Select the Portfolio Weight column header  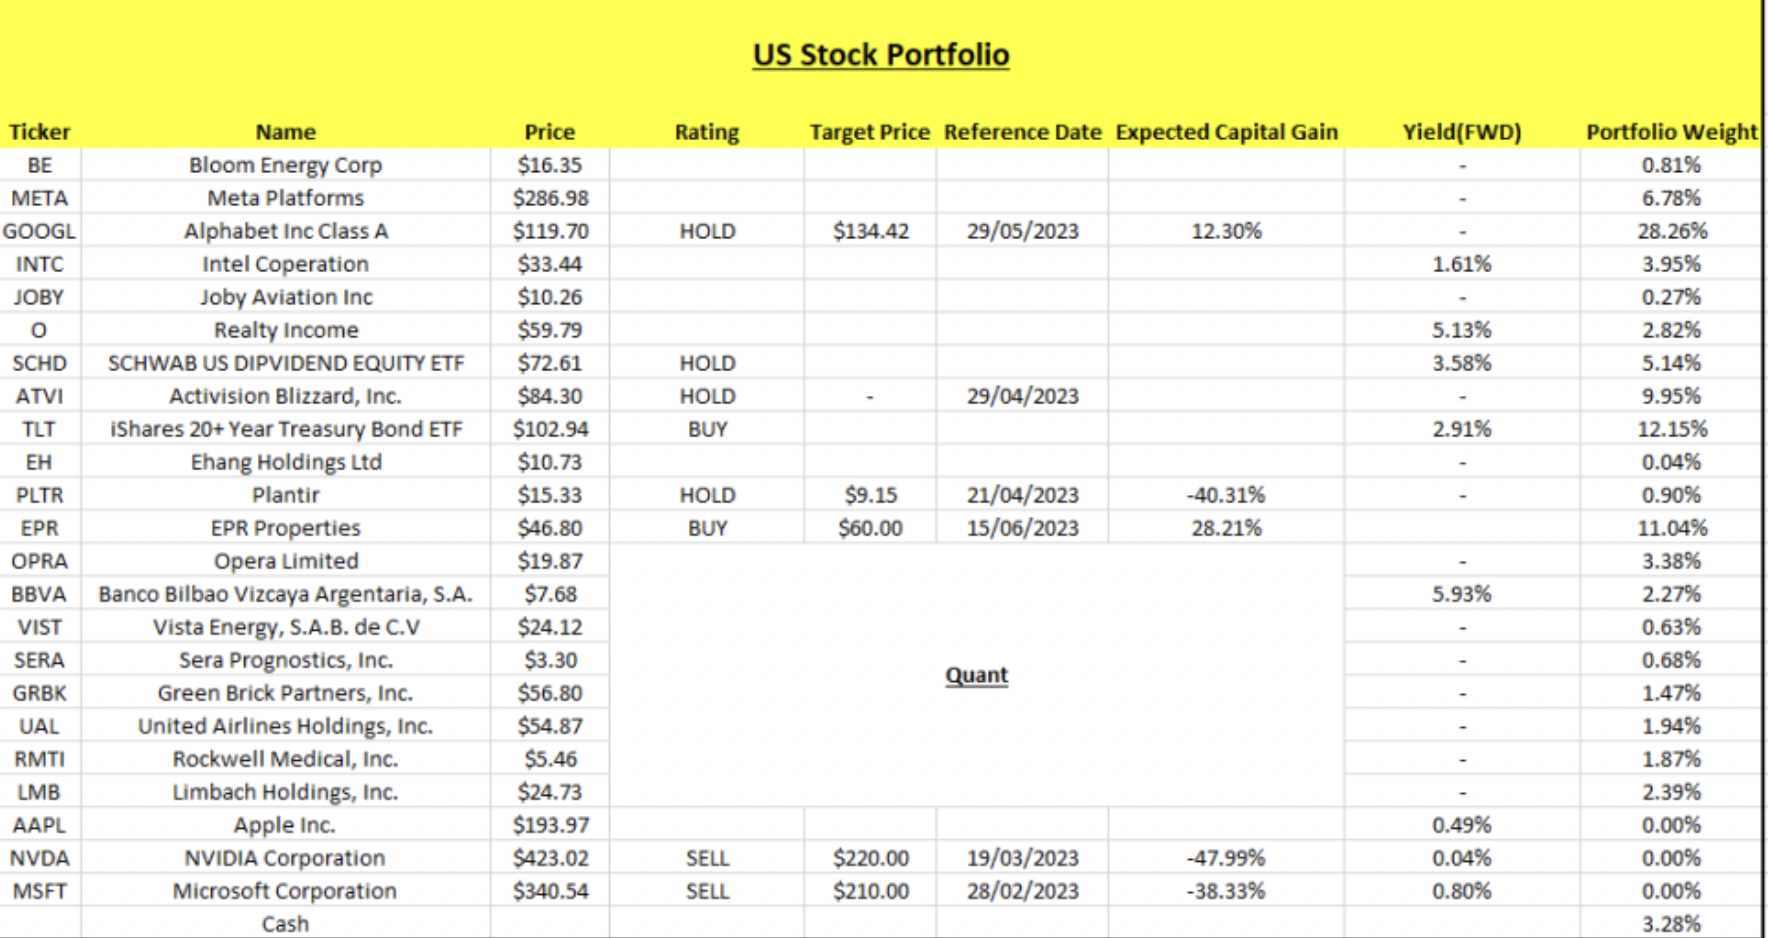click(1671, 132)
